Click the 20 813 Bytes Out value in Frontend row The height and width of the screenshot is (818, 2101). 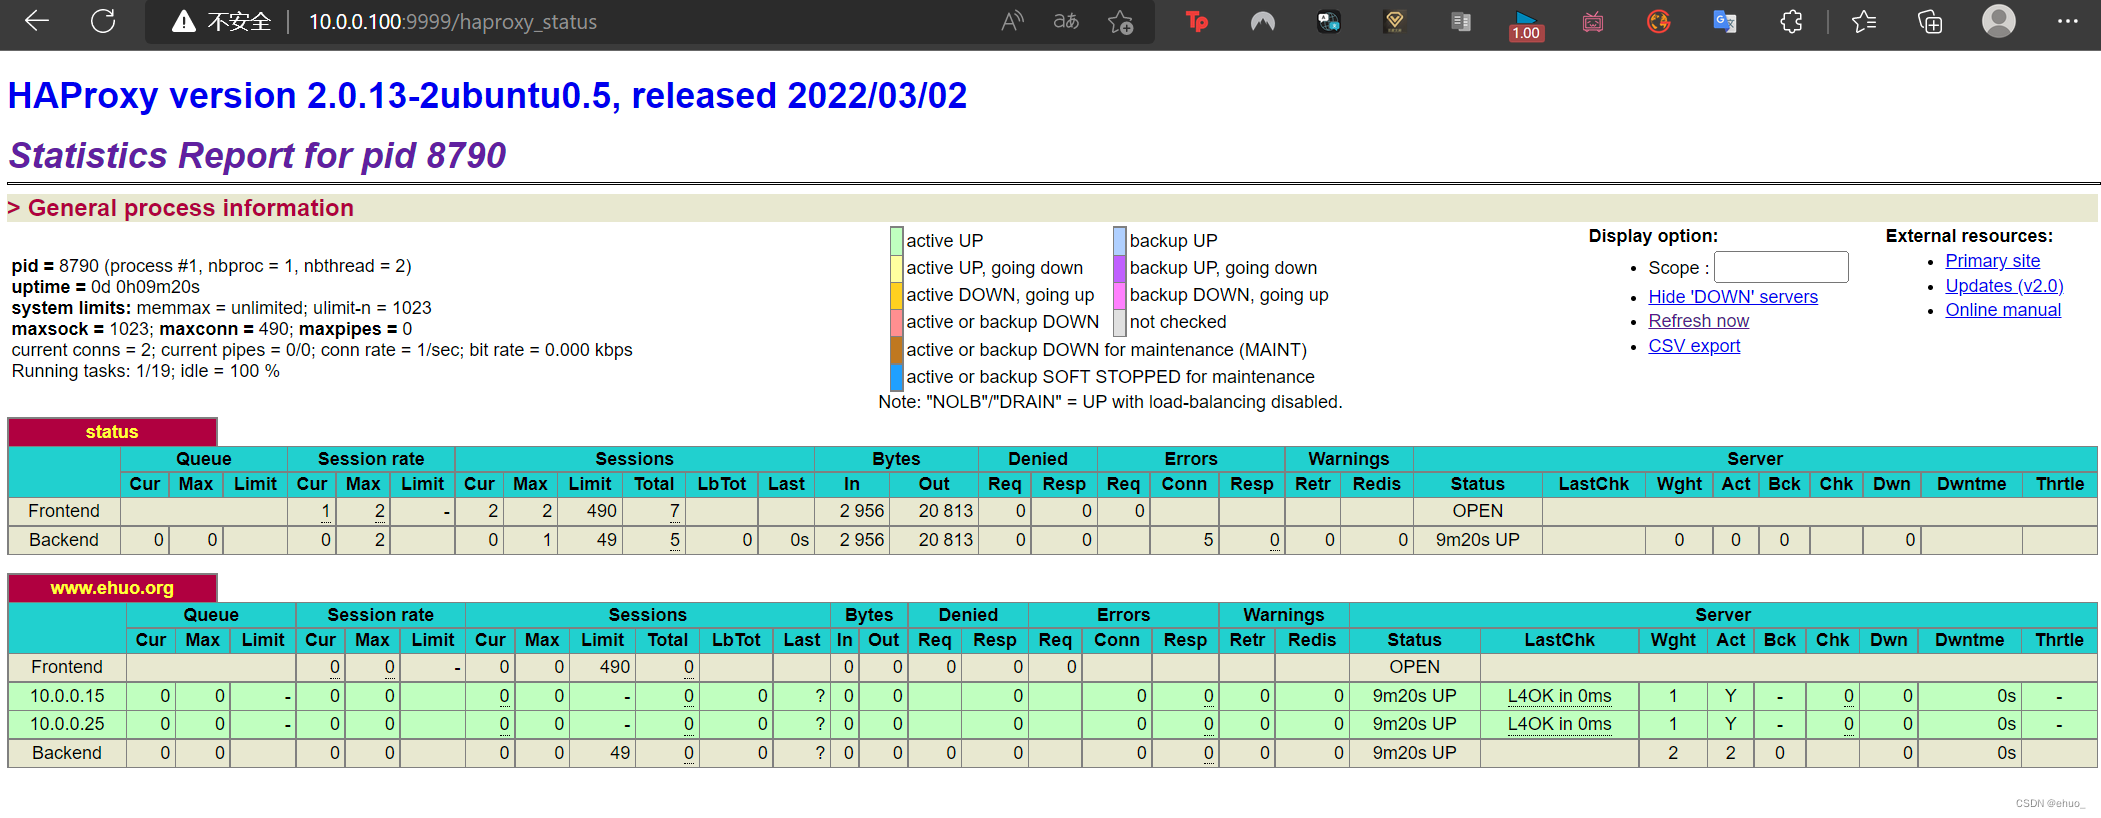[945, 511]
